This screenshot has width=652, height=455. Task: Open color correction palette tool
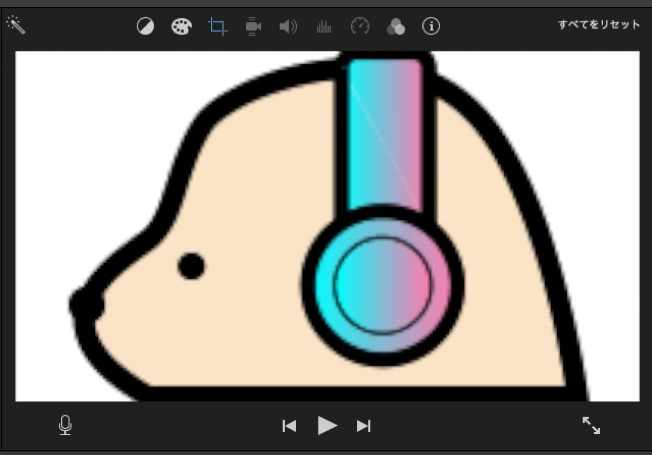click(181, 27)
